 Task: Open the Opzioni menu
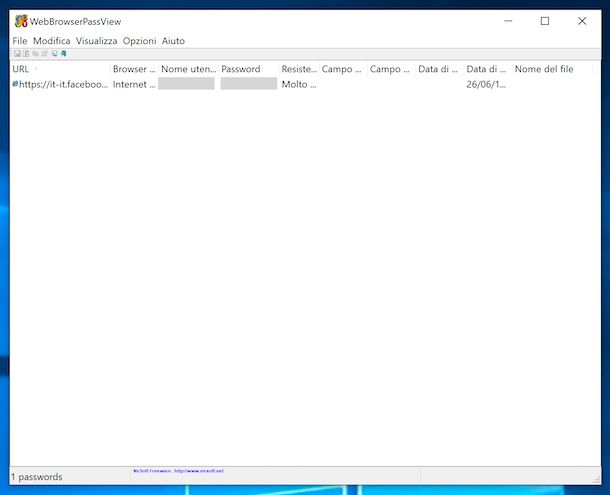pyautogui.click(x=140, y=41)
